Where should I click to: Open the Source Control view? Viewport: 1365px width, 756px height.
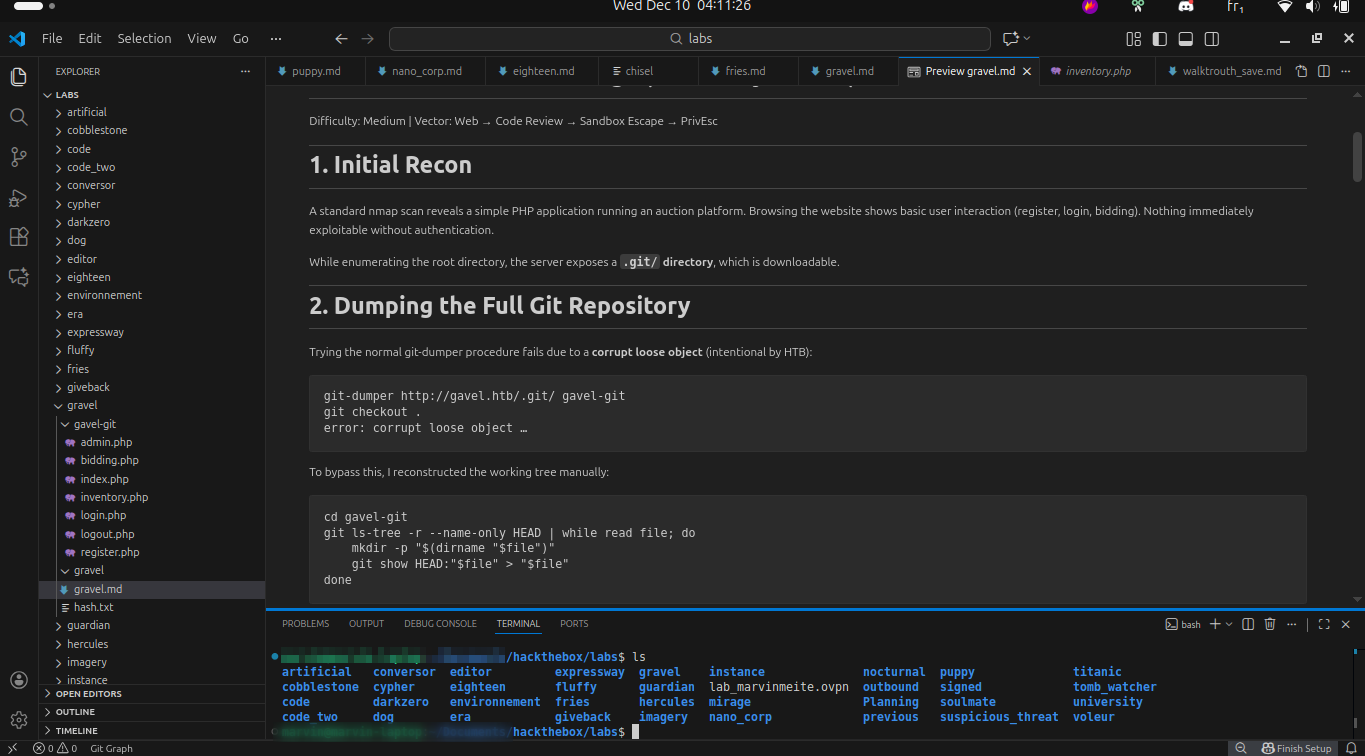click(18, 157)
